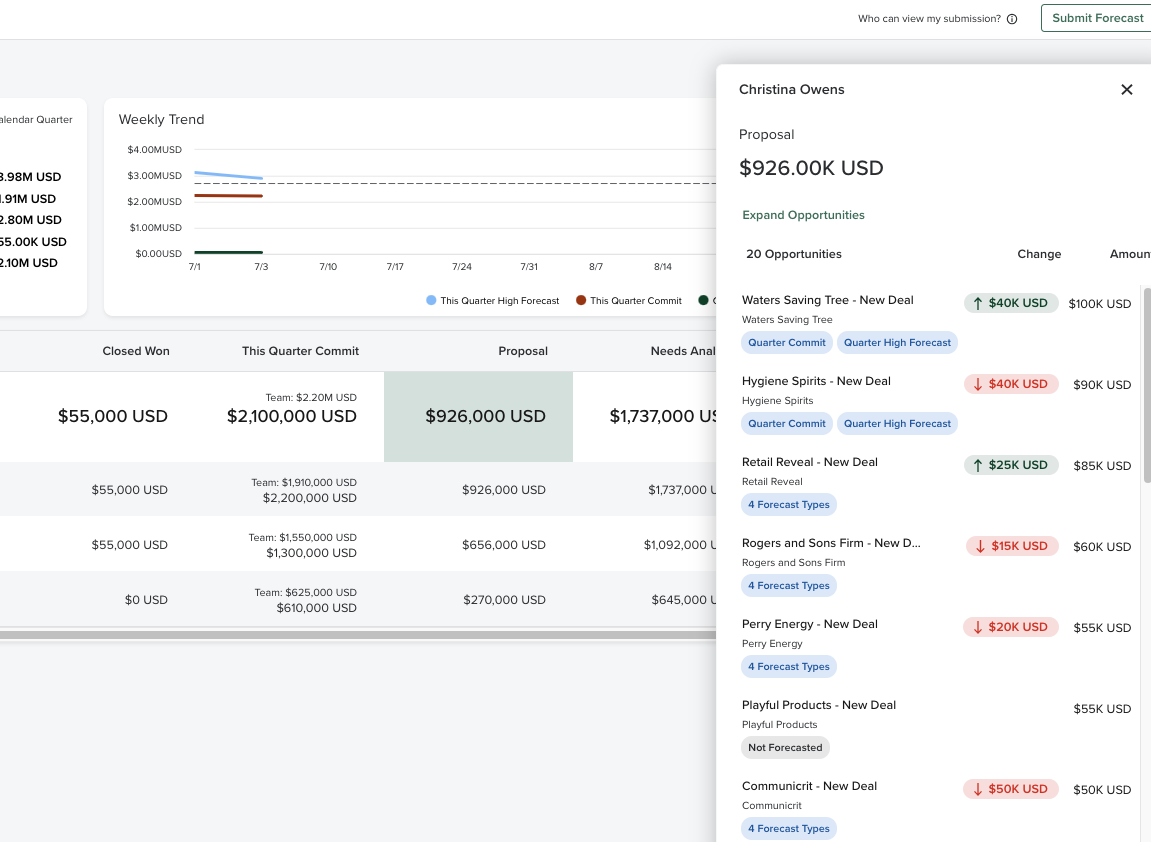
Task: Click the down-arrow $50K change badge for Communicrit
Action: click(x=1010, y=789)
